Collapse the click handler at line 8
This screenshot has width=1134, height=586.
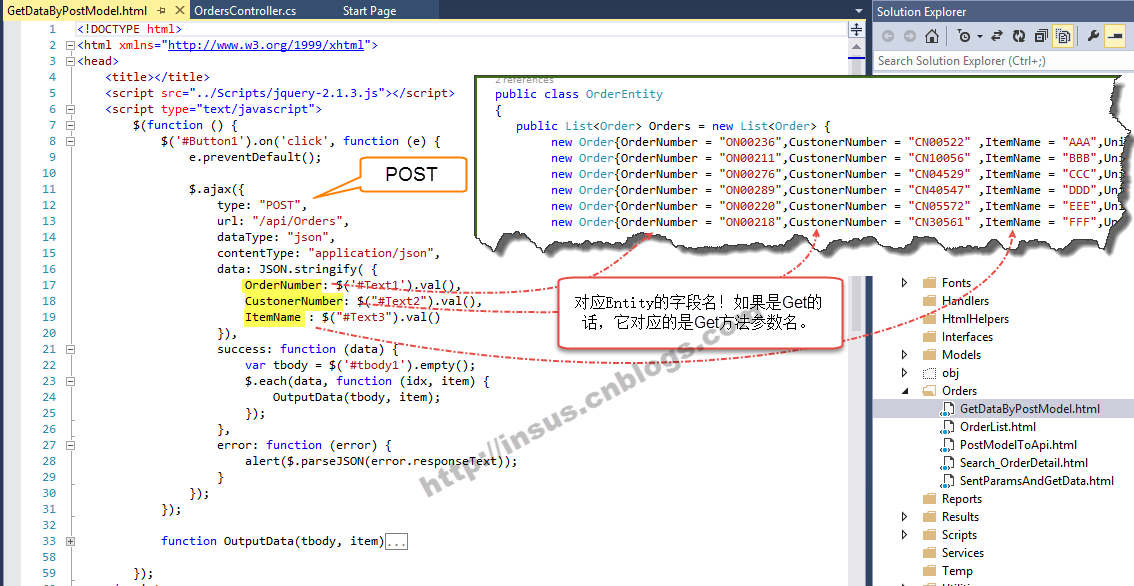click(x=70, y=141)
